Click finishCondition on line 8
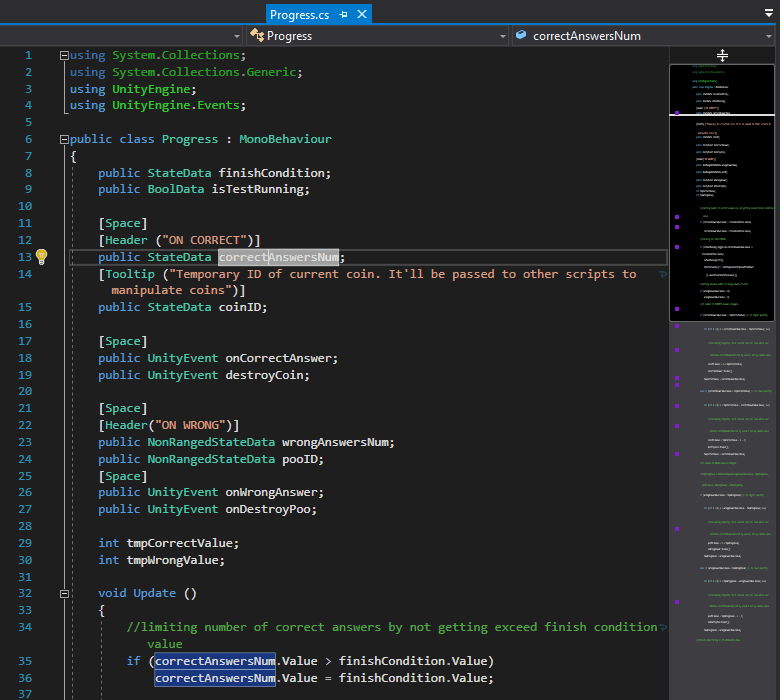 click(271, 173)
